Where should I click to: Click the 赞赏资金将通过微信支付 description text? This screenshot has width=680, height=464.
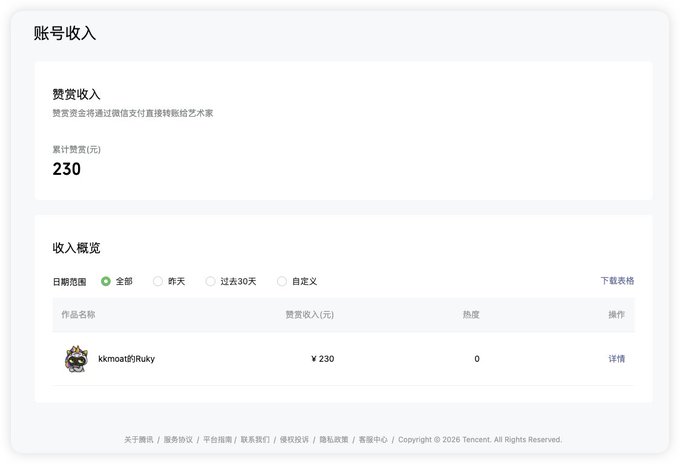133,113
